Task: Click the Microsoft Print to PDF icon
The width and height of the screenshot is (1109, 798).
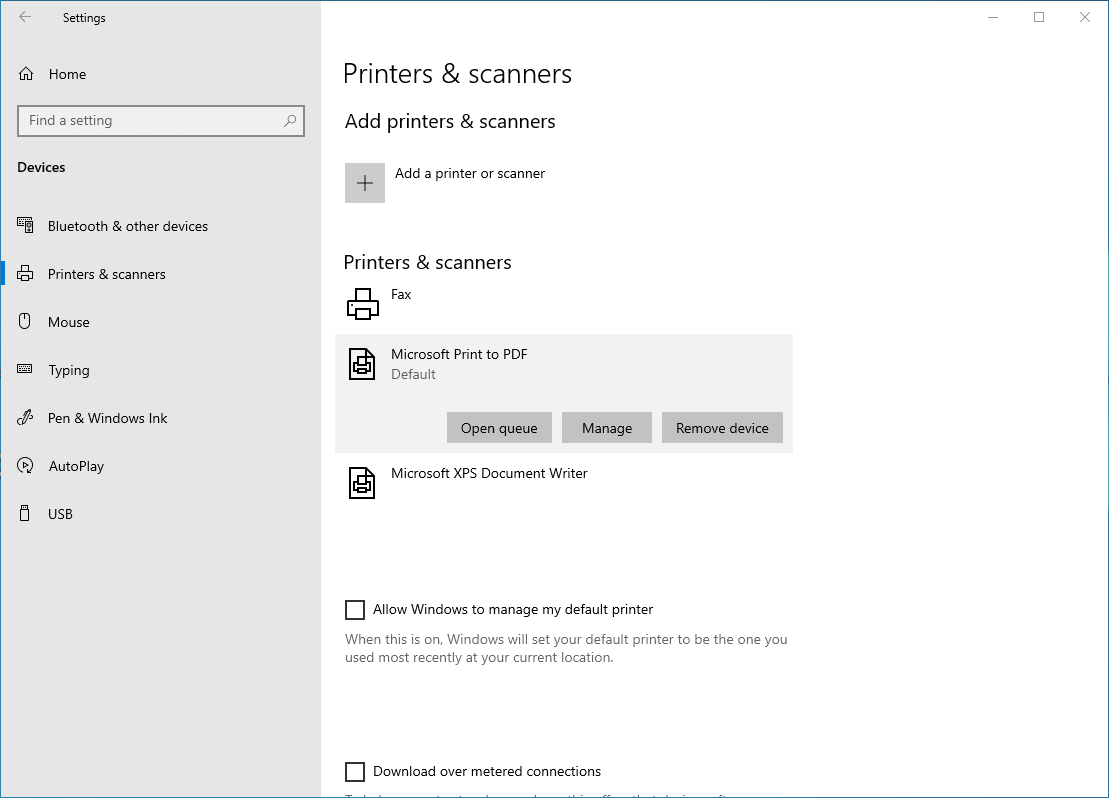Action: tap(362, 364)
